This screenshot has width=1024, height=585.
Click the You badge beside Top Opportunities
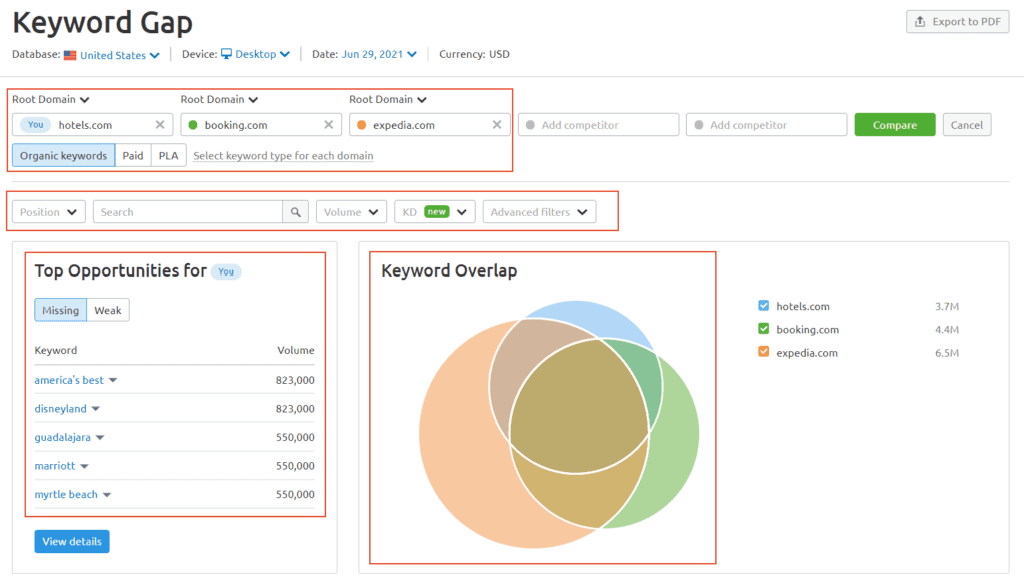pos(226,272)
